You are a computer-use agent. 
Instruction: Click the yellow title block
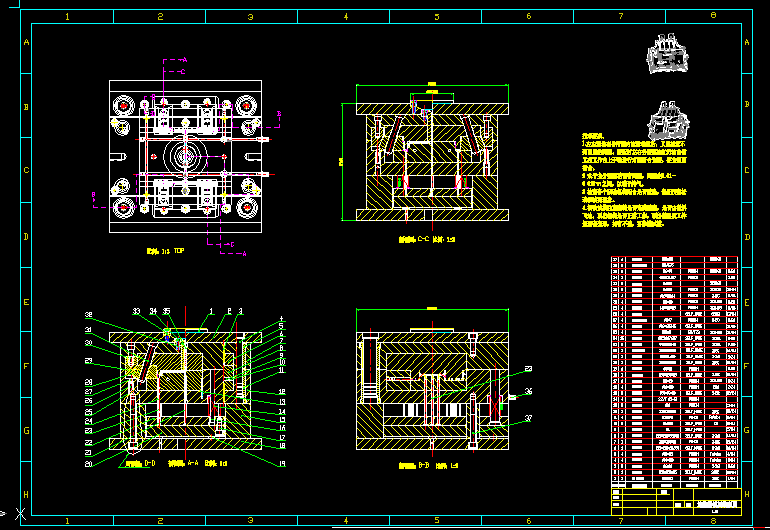pyautogui.click(x=676, y=502)
